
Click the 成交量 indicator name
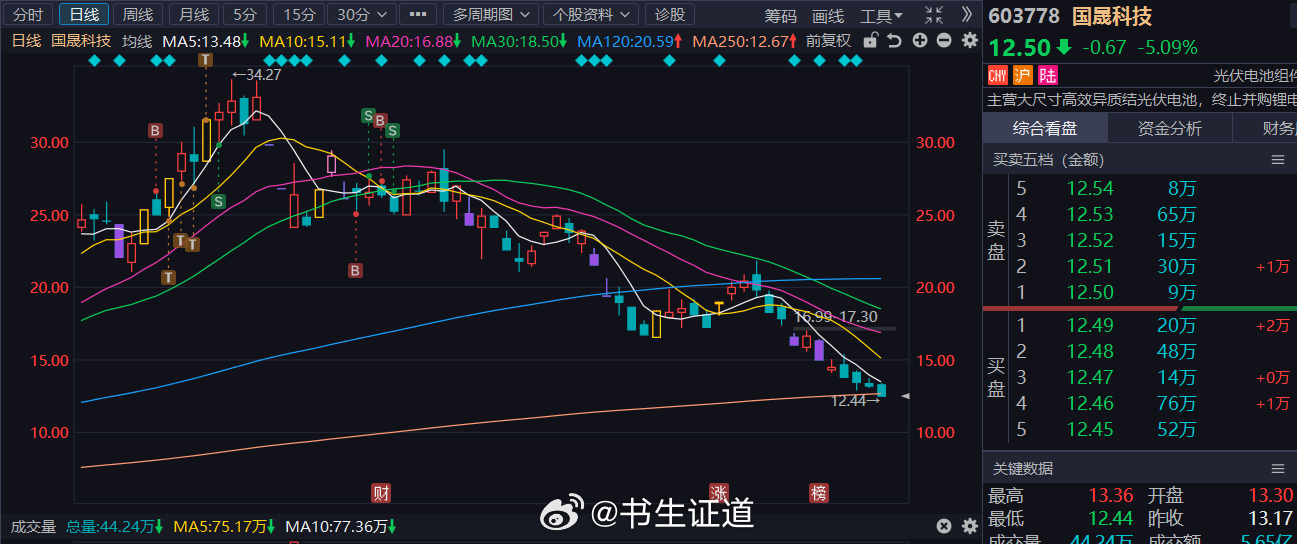tap(32, 526)
